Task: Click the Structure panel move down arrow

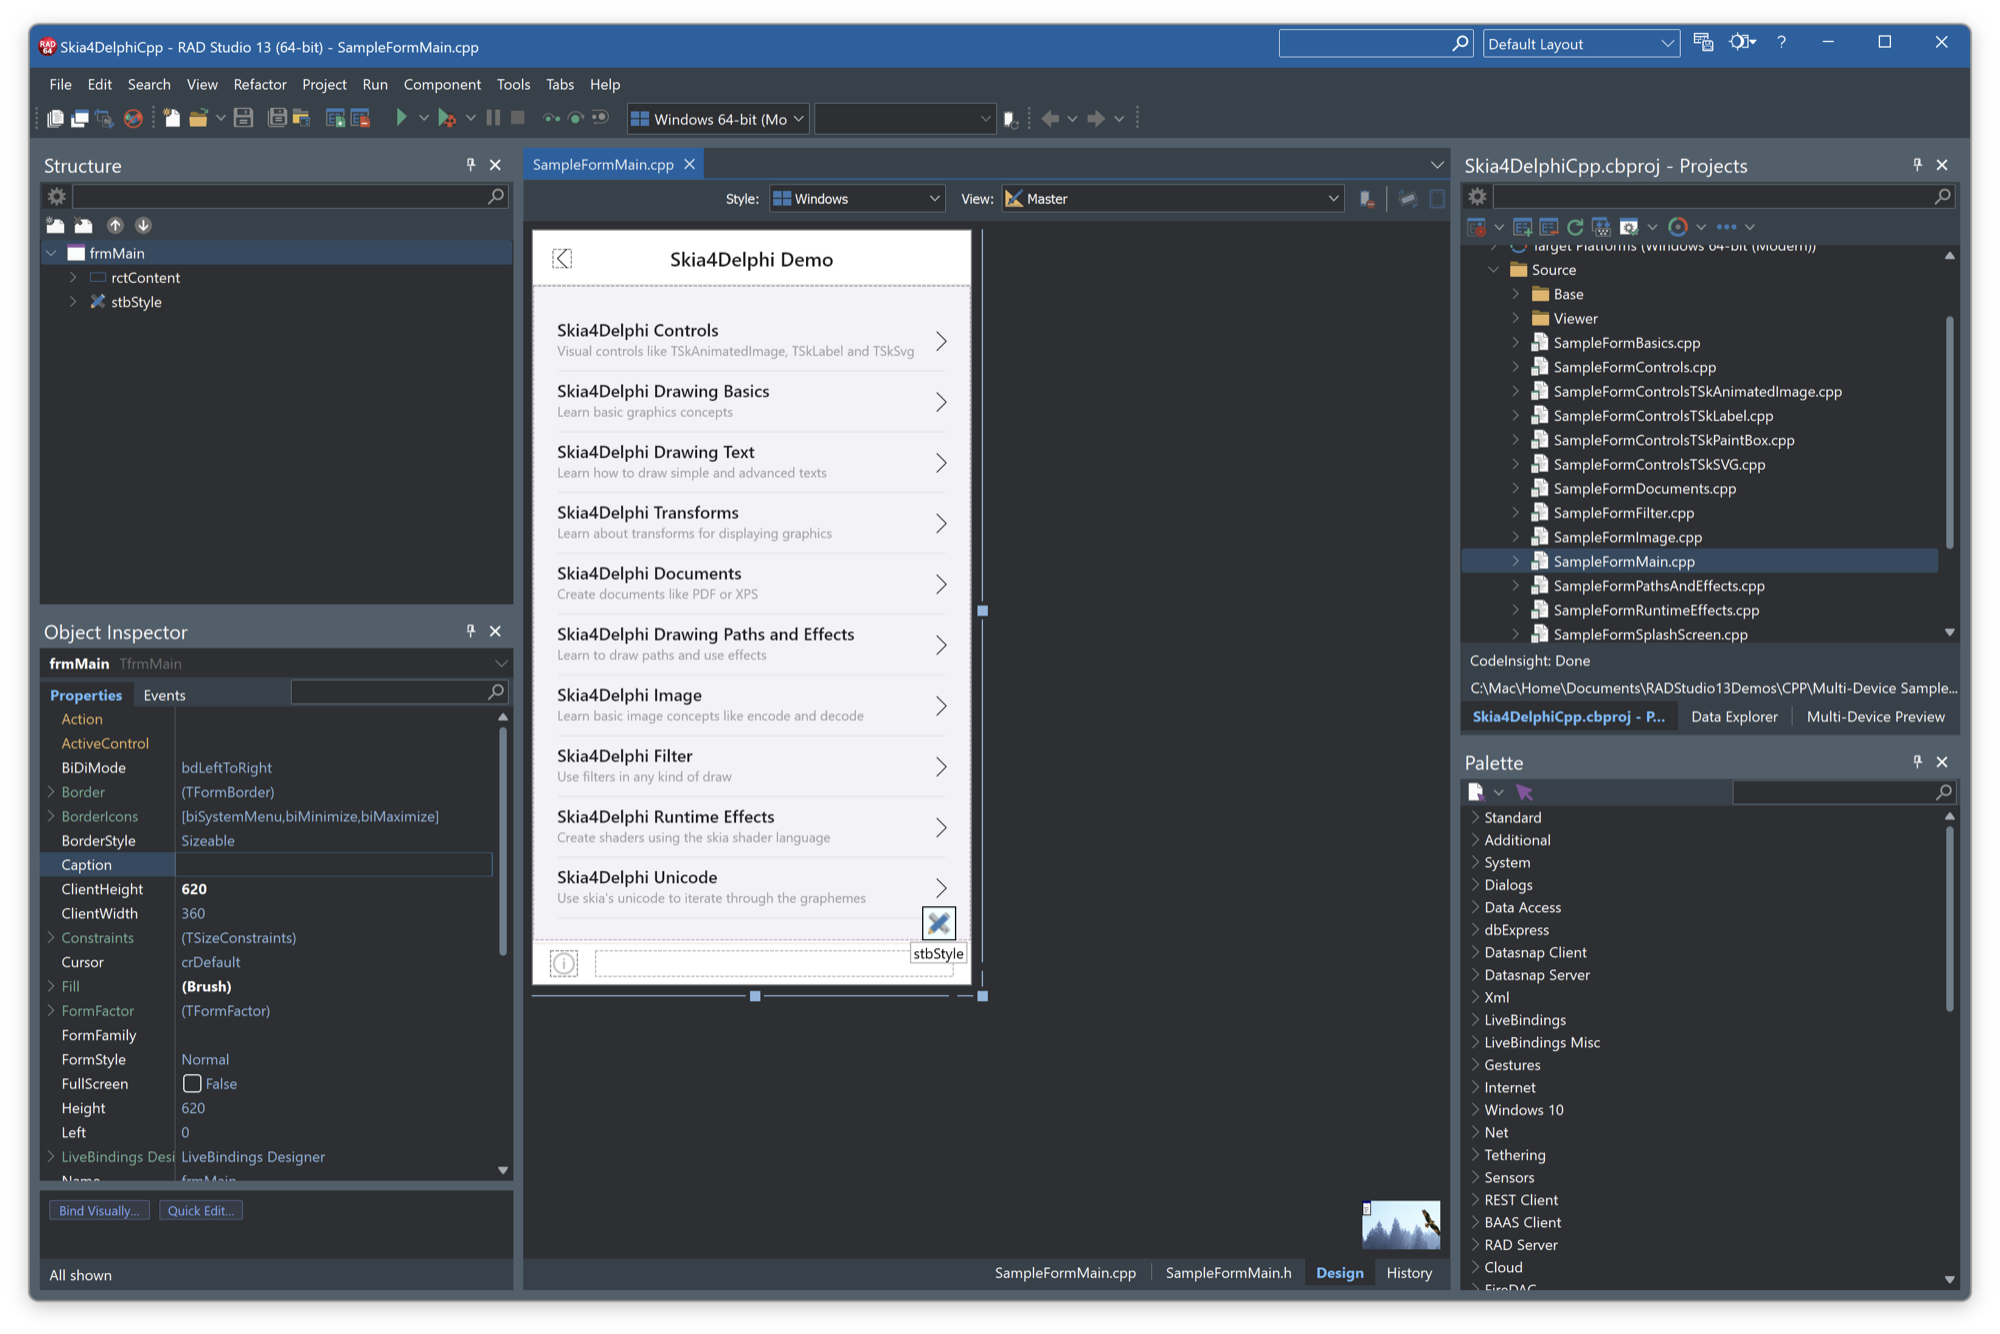Action: (x=143, y=225)
